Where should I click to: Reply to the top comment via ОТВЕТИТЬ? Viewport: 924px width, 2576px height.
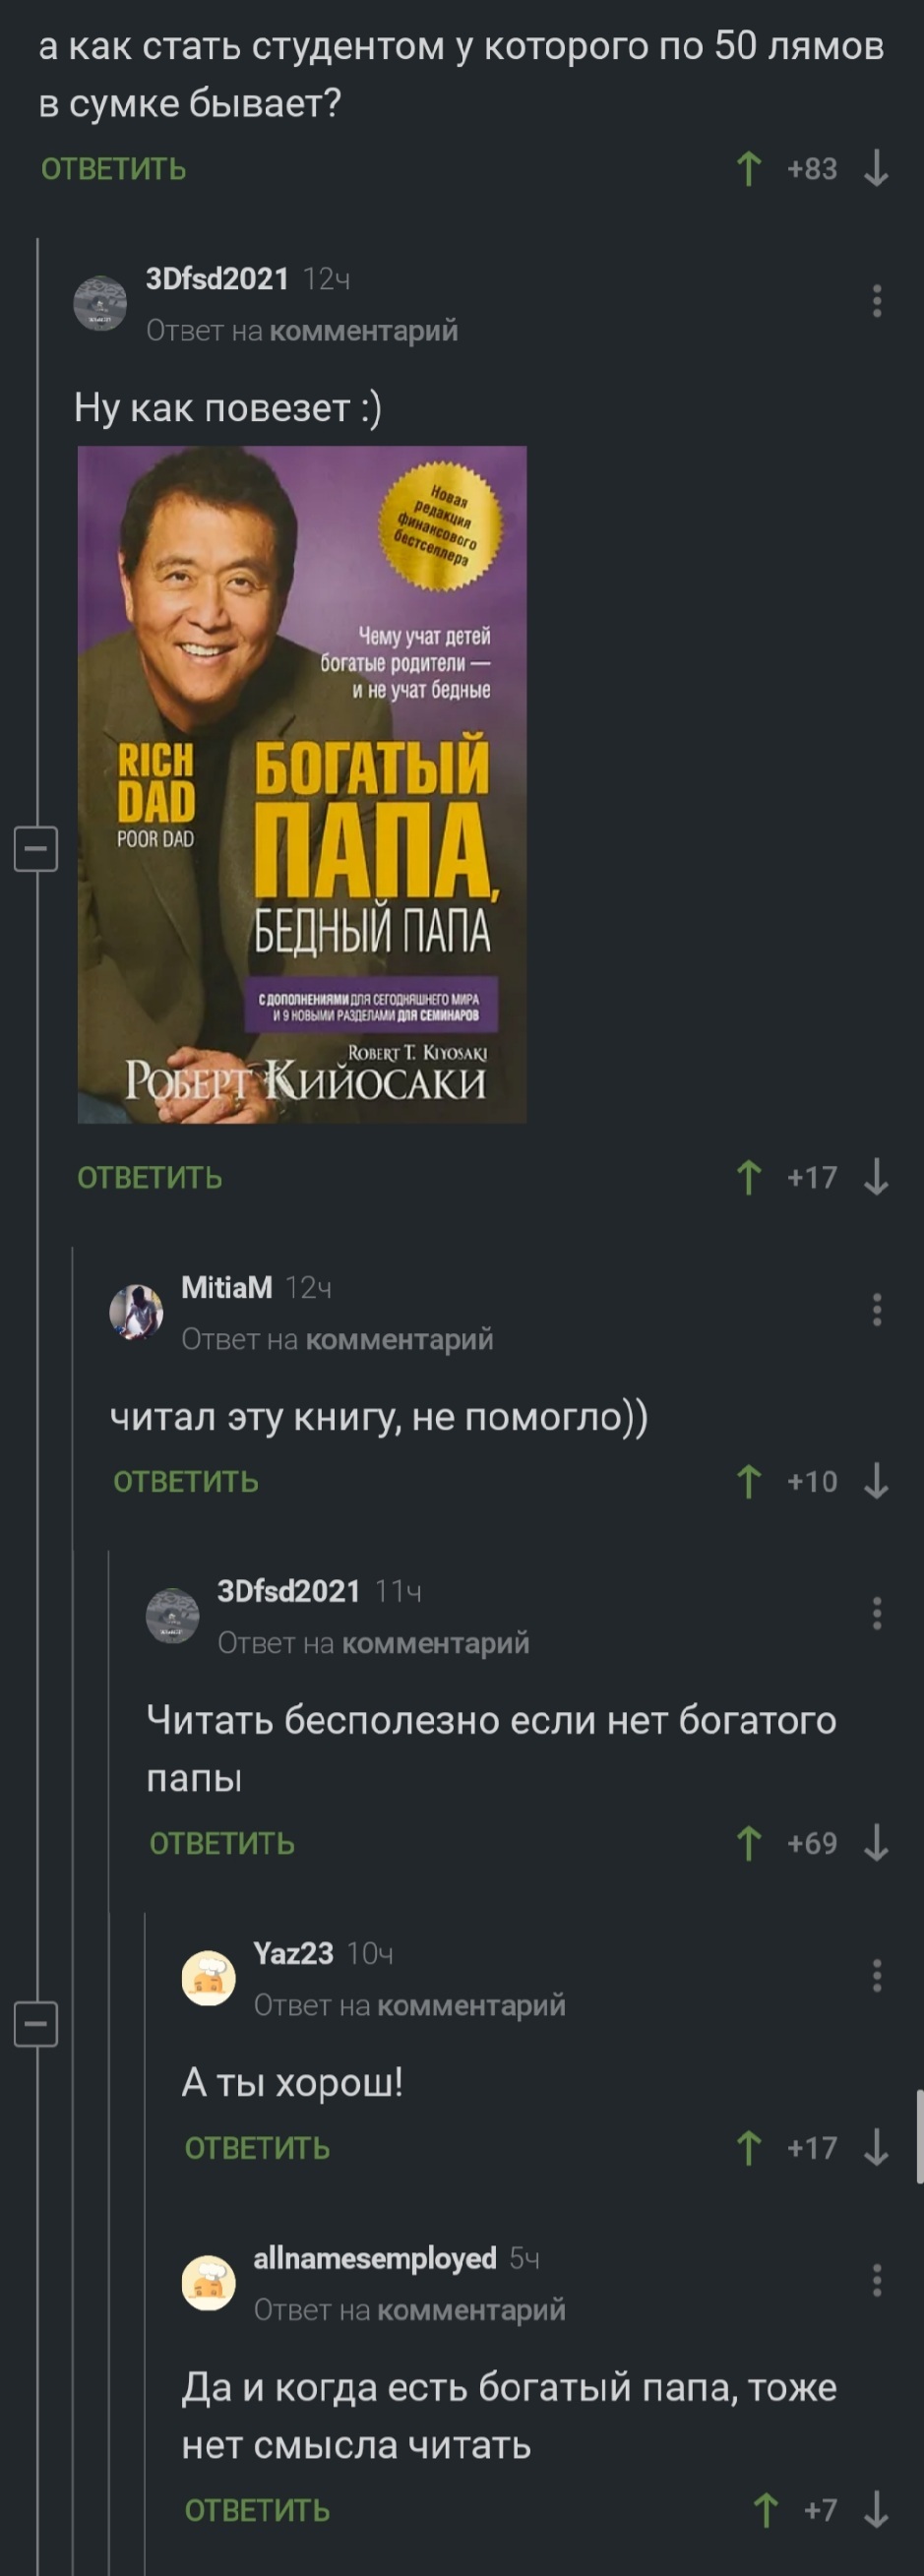(114, 169)
